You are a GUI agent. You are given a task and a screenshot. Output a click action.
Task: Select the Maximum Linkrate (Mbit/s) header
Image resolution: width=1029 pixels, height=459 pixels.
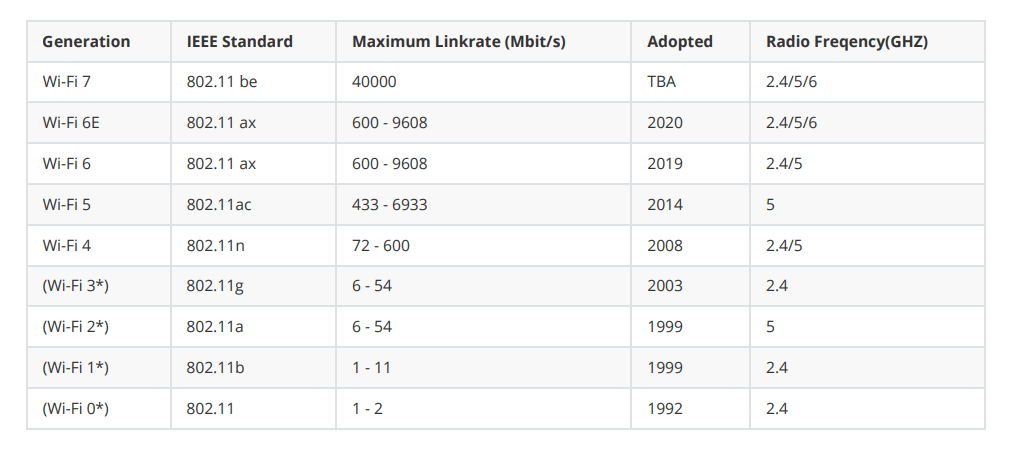[x=459, y=41]
